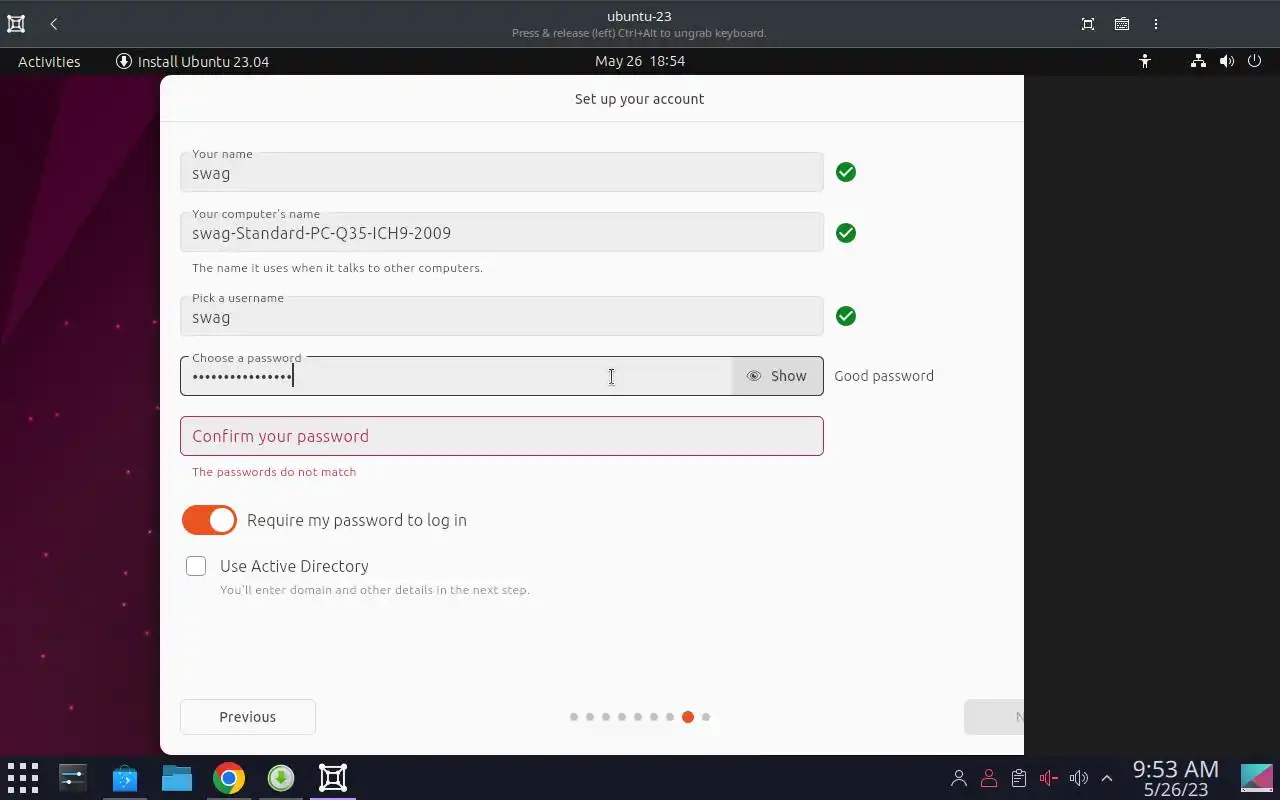Open the file manager folder icon

pyautogui.click(x=177, y=778)
